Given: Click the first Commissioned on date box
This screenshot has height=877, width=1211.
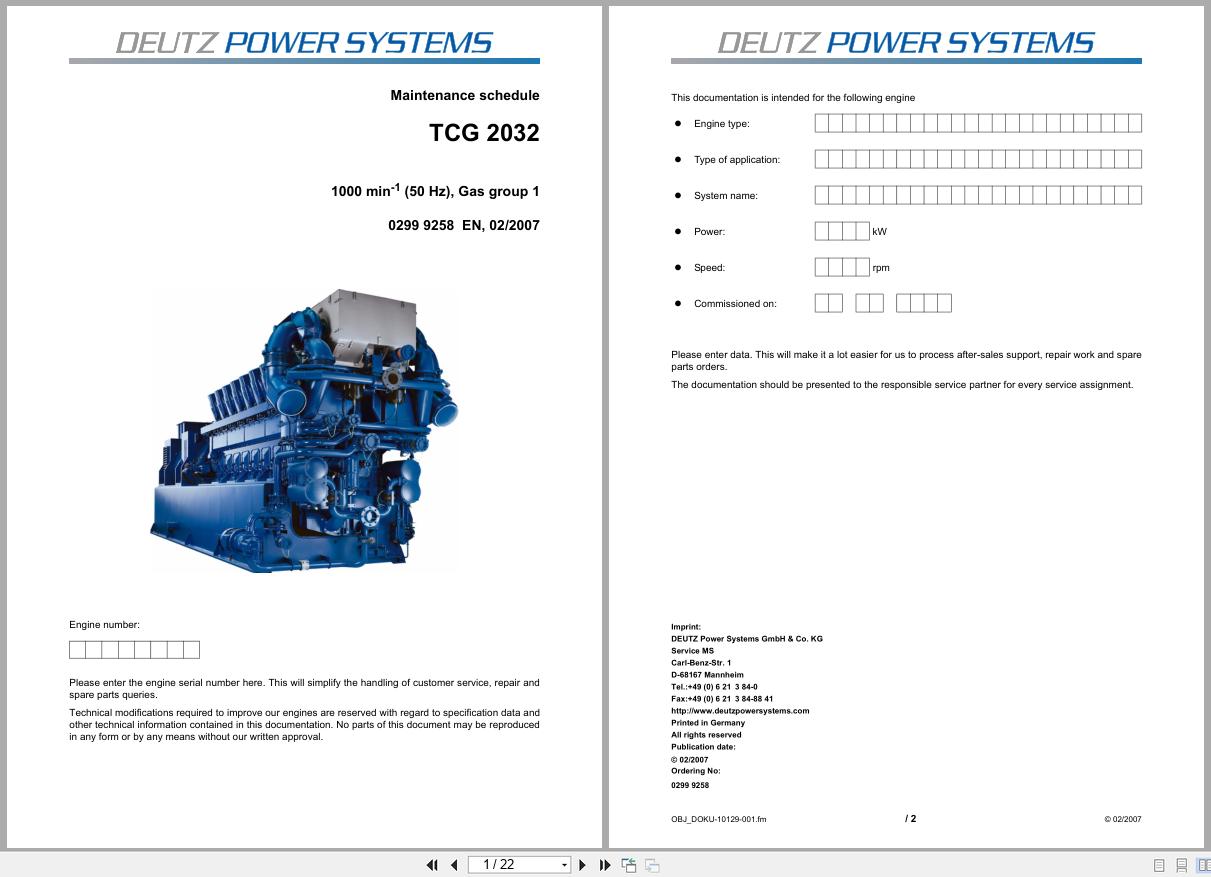Looking at the screenshot, I should (822, 303).
